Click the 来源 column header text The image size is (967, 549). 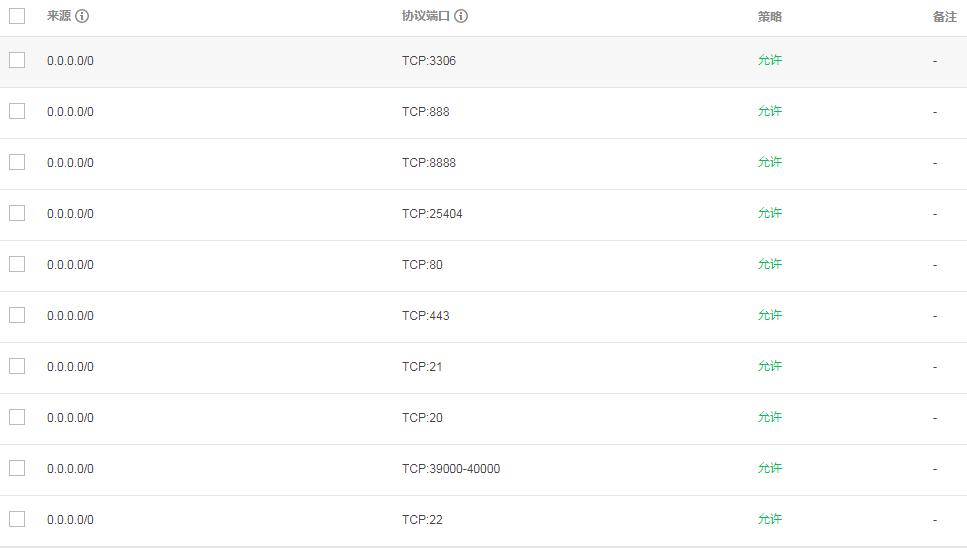[x=59, y=16]
